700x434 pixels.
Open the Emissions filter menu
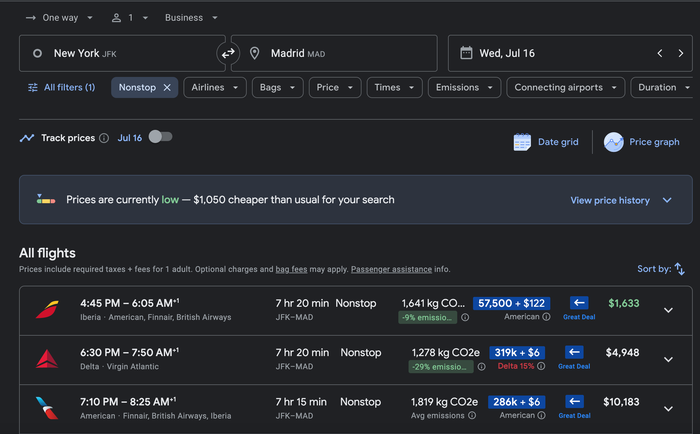pyautogui.click(x=464, y=88)
